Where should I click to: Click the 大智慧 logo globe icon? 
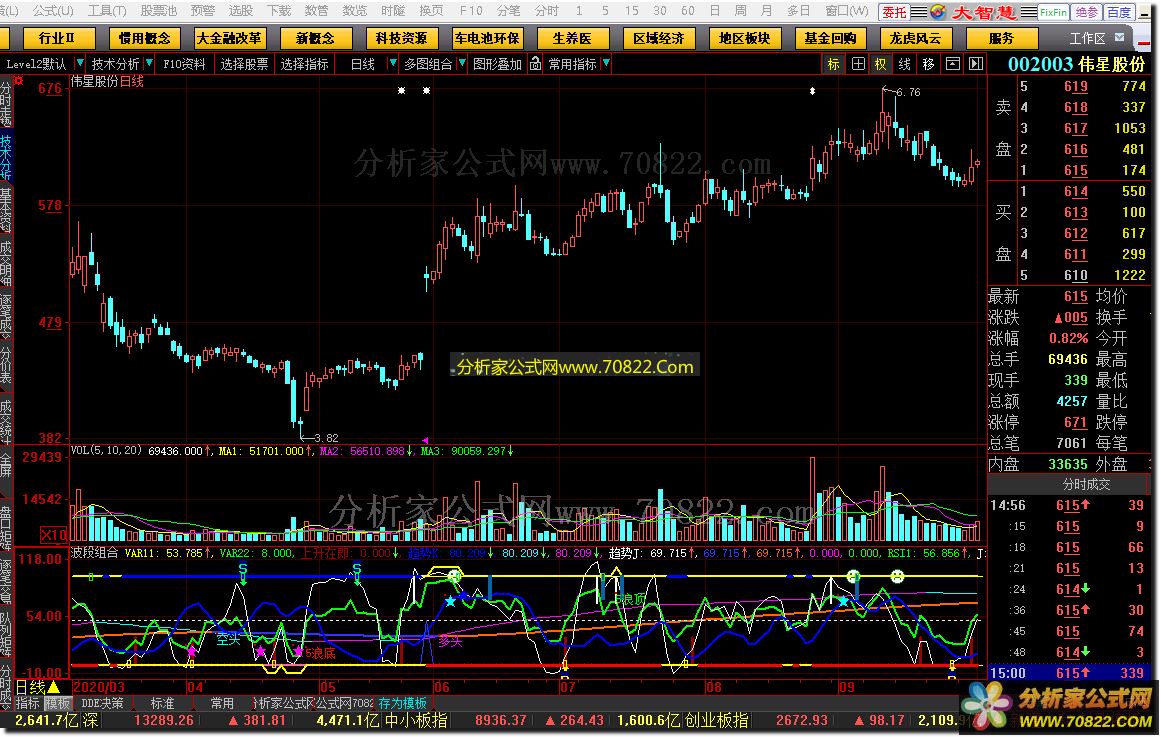pyautogui.click(x=938, y=12)
